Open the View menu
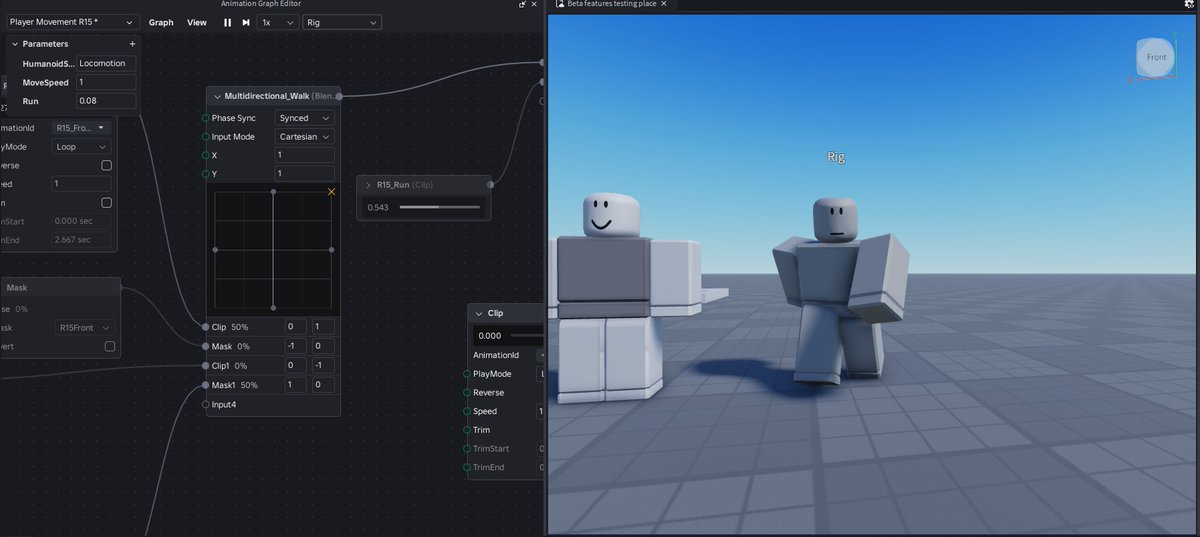Screen dimensions: 1200x537 [x=197, y=22]
